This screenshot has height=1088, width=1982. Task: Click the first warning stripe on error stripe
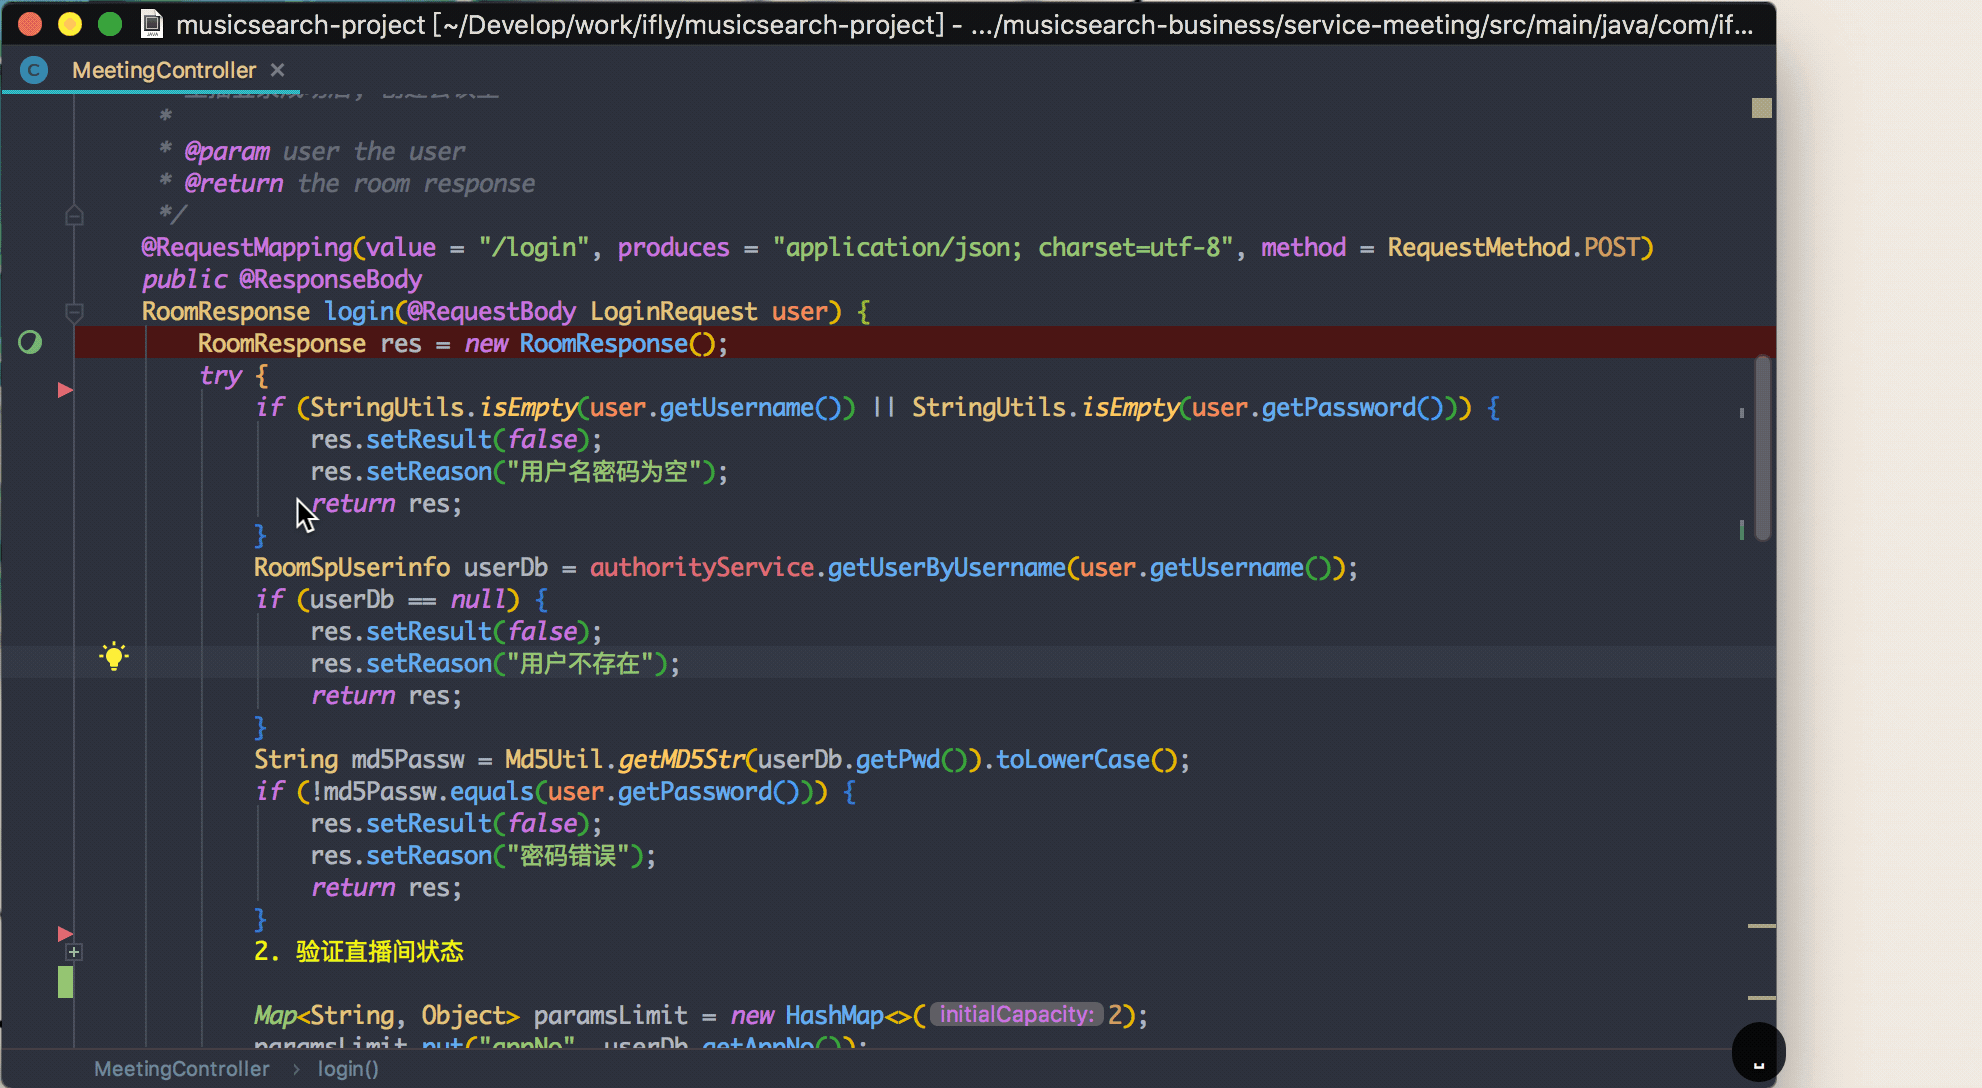point(1761,926)
